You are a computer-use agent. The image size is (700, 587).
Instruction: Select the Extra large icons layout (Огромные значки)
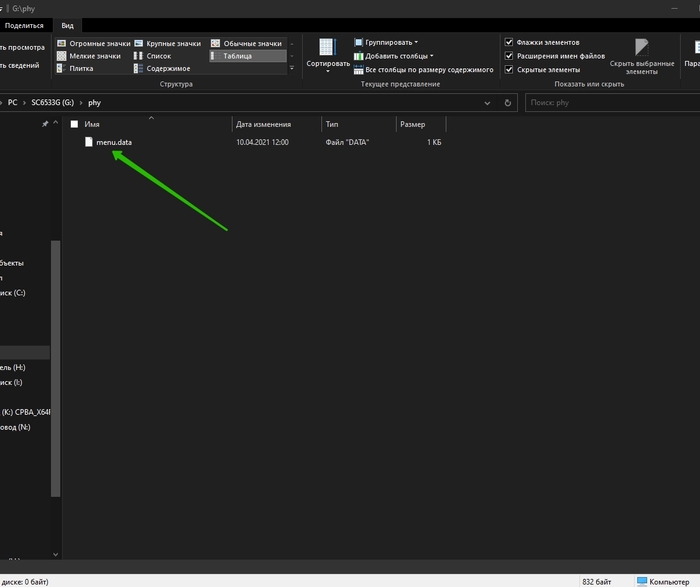93,43
